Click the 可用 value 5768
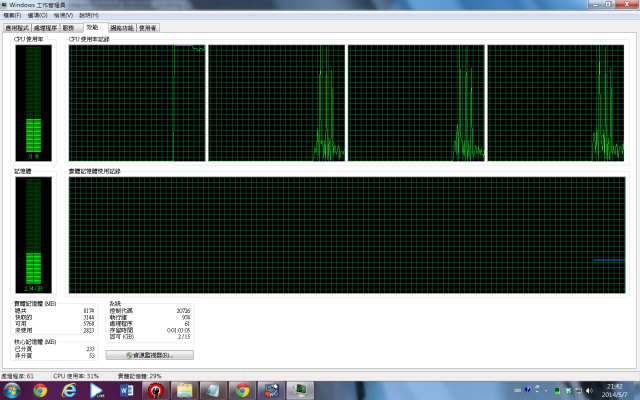640x400 pixels. [x=89, y=324]
